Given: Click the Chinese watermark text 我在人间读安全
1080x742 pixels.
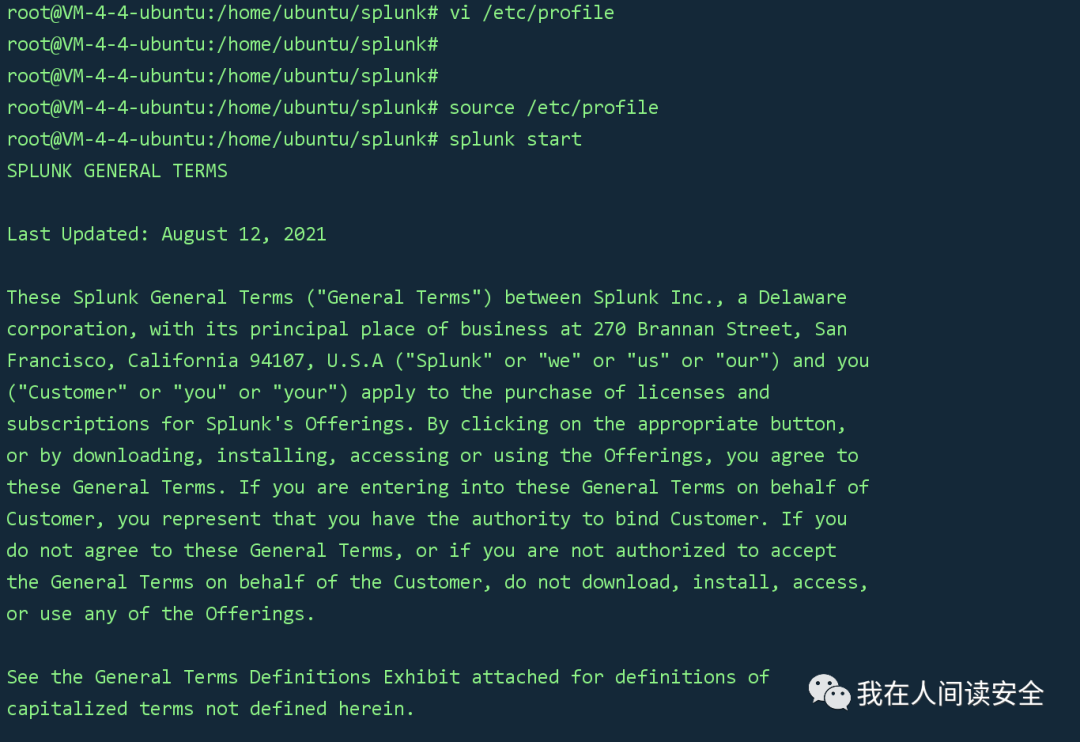Looking at the screenshot, I should [x=950, y=693].
